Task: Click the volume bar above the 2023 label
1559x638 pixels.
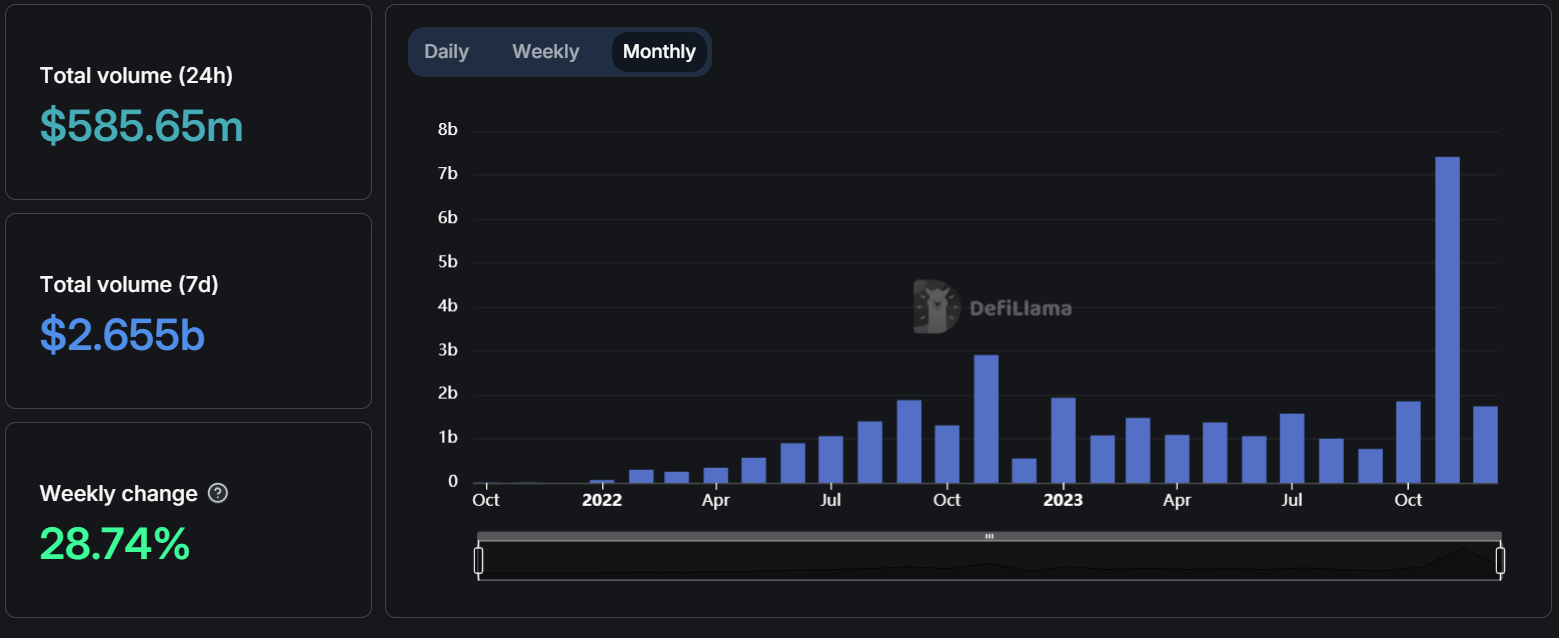Action: click(x=1062, y=440)
